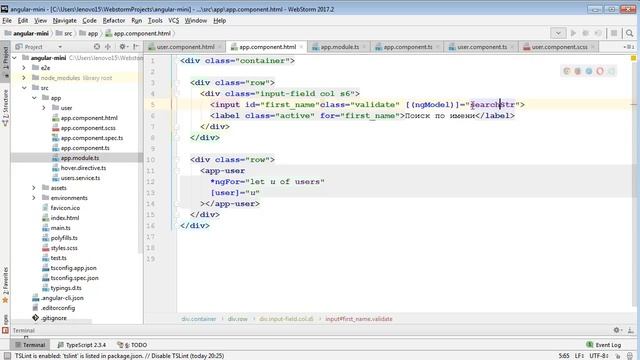
Task: Open the Navigate menu
Action: pos(64,20)
